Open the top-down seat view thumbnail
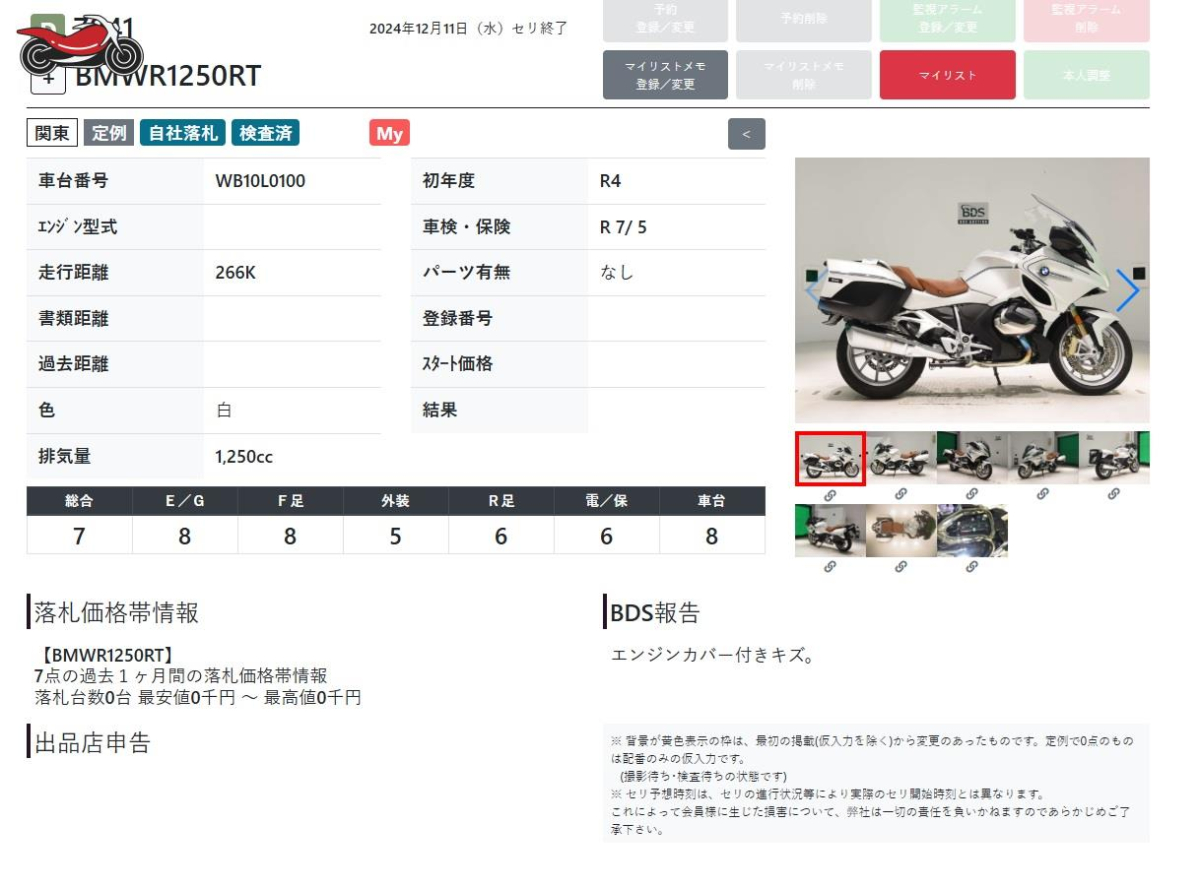The width and height of the screenshot is (1200, 888). pyautogui.click(x=901, y=530)
